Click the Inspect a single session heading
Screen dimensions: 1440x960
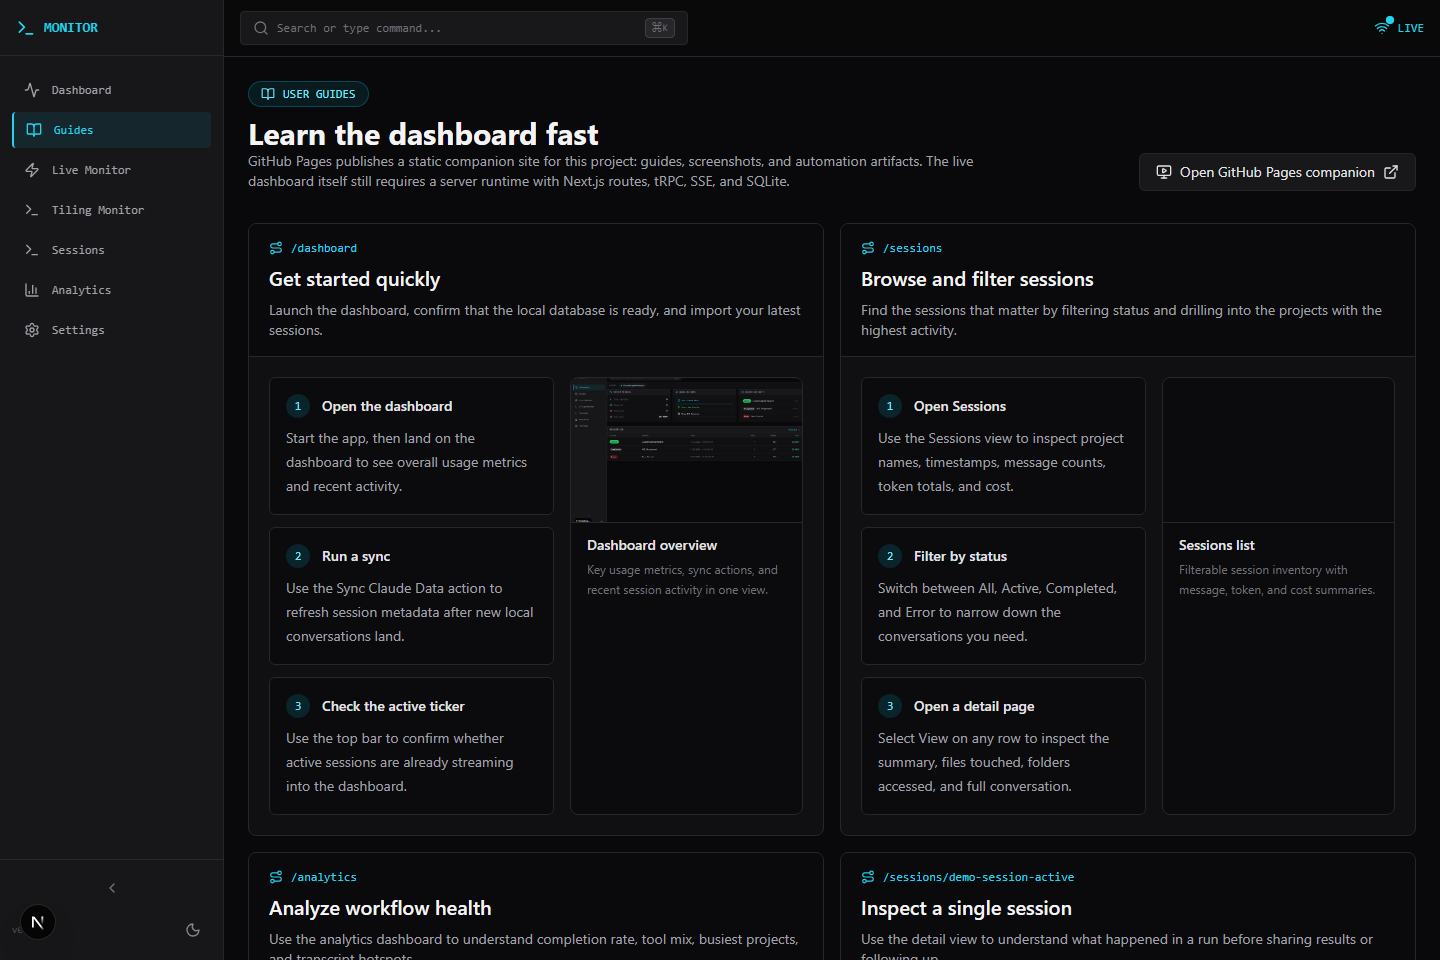pos(966,908)
